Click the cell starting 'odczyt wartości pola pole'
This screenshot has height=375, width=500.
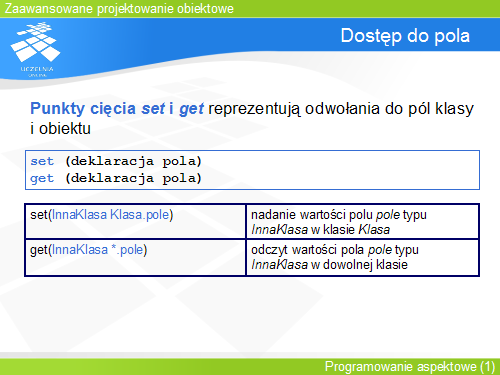pos(363,257)
